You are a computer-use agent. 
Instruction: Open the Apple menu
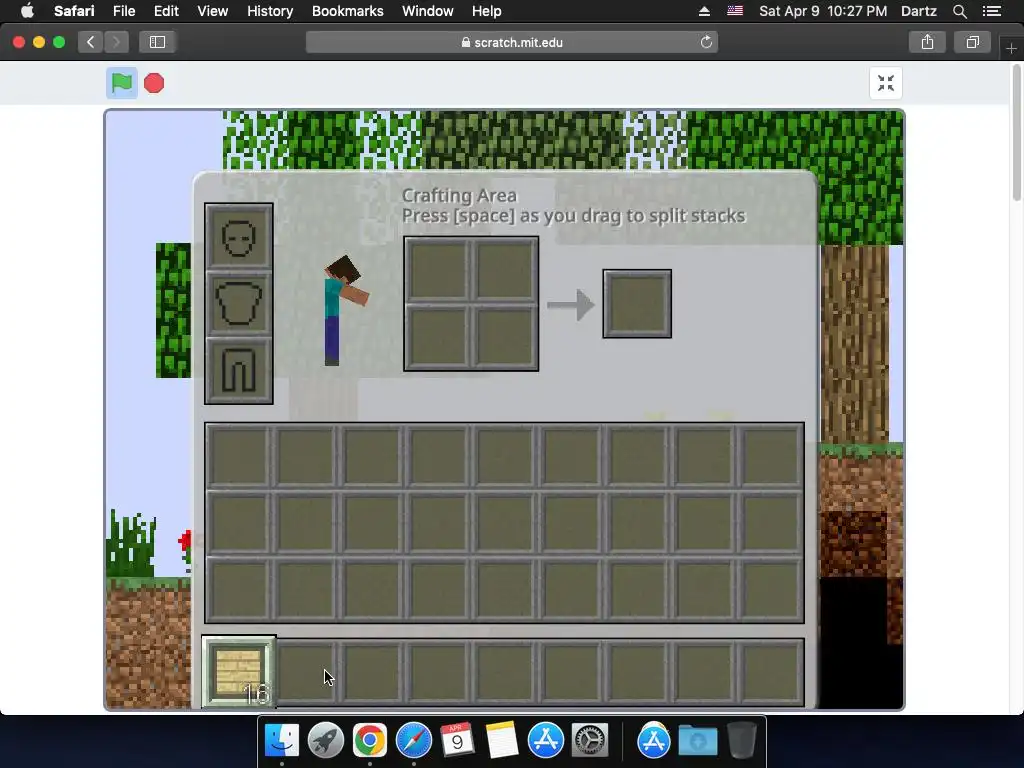[27, 11]
